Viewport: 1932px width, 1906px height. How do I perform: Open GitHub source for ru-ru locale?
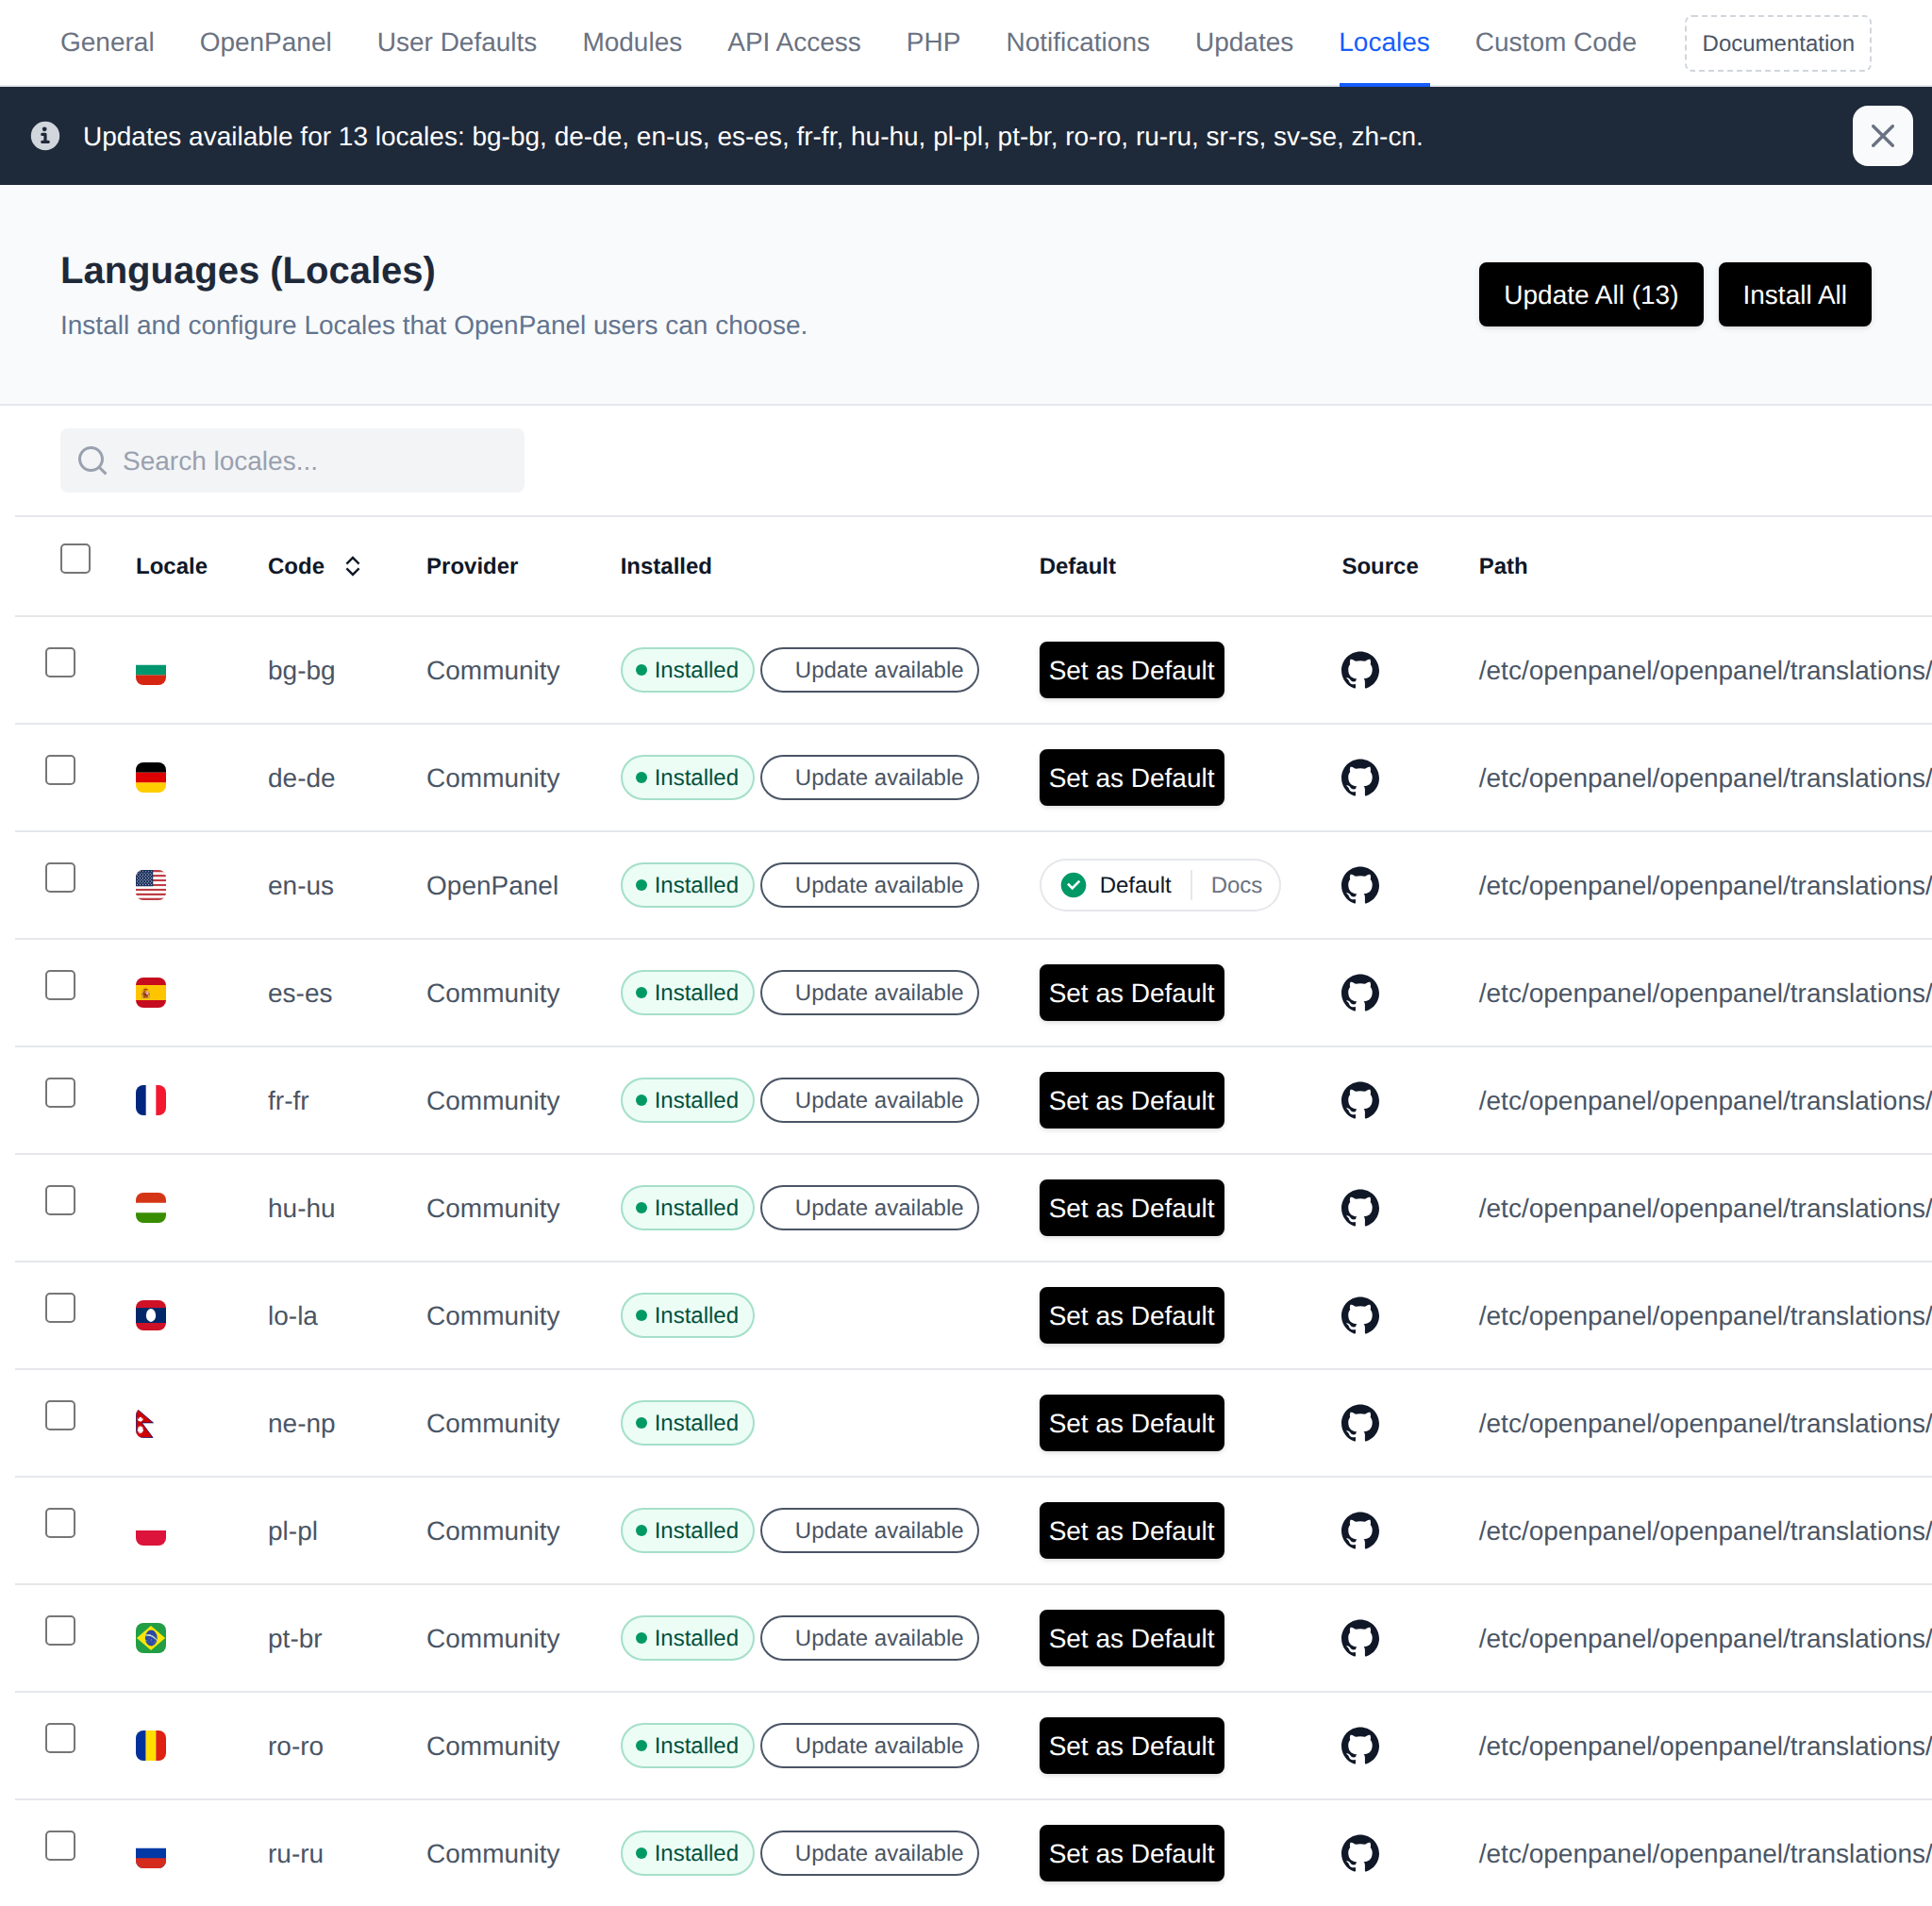pyautogui.click(x=1359, y=1852)
